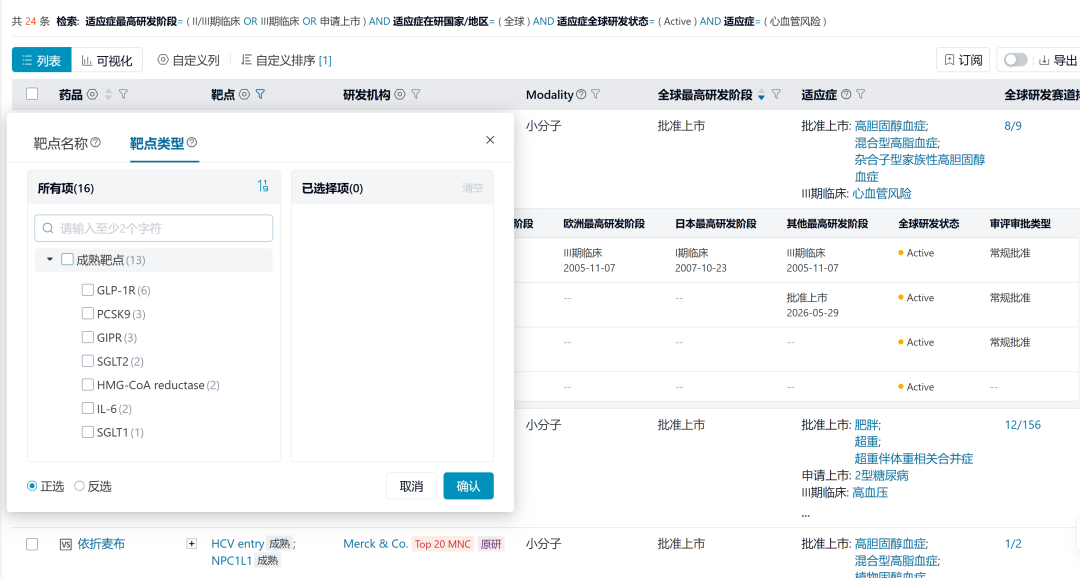This screenshot has width=1080, height=578.
Task: Open the filter funnel for 适应症 column
Action: pyautogui.click(x=861, y=94)
